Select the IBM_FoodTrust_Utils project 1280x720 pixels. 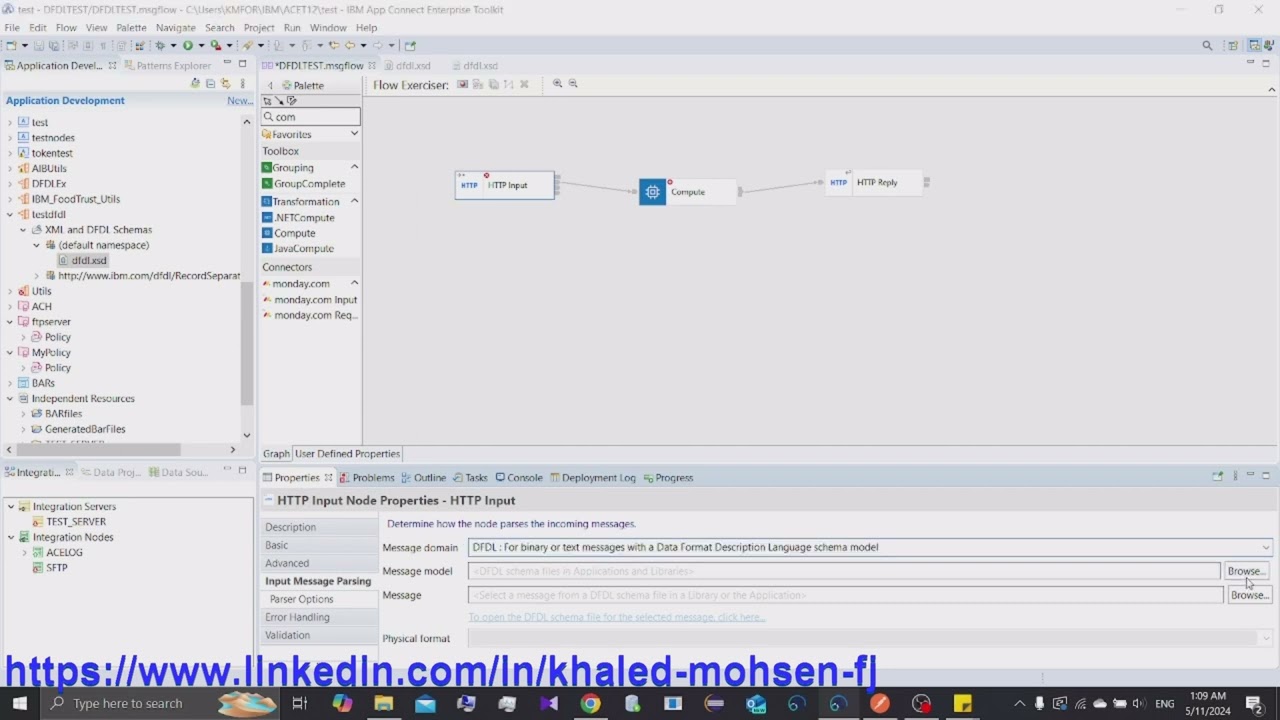[75, 199]
